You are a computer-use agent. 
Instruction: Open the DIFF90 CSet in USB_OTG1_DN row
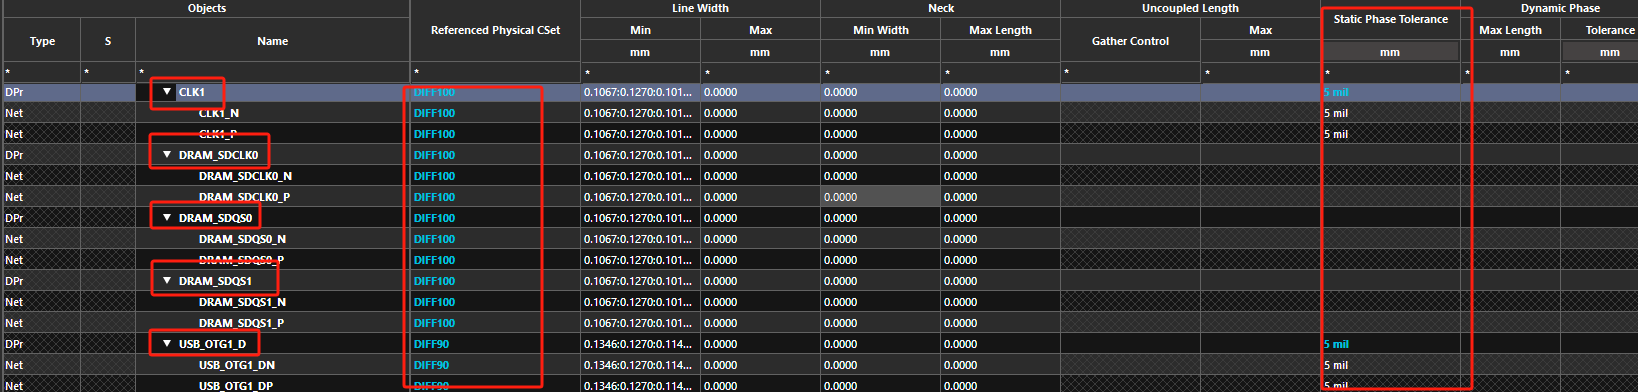click(431, 365)
